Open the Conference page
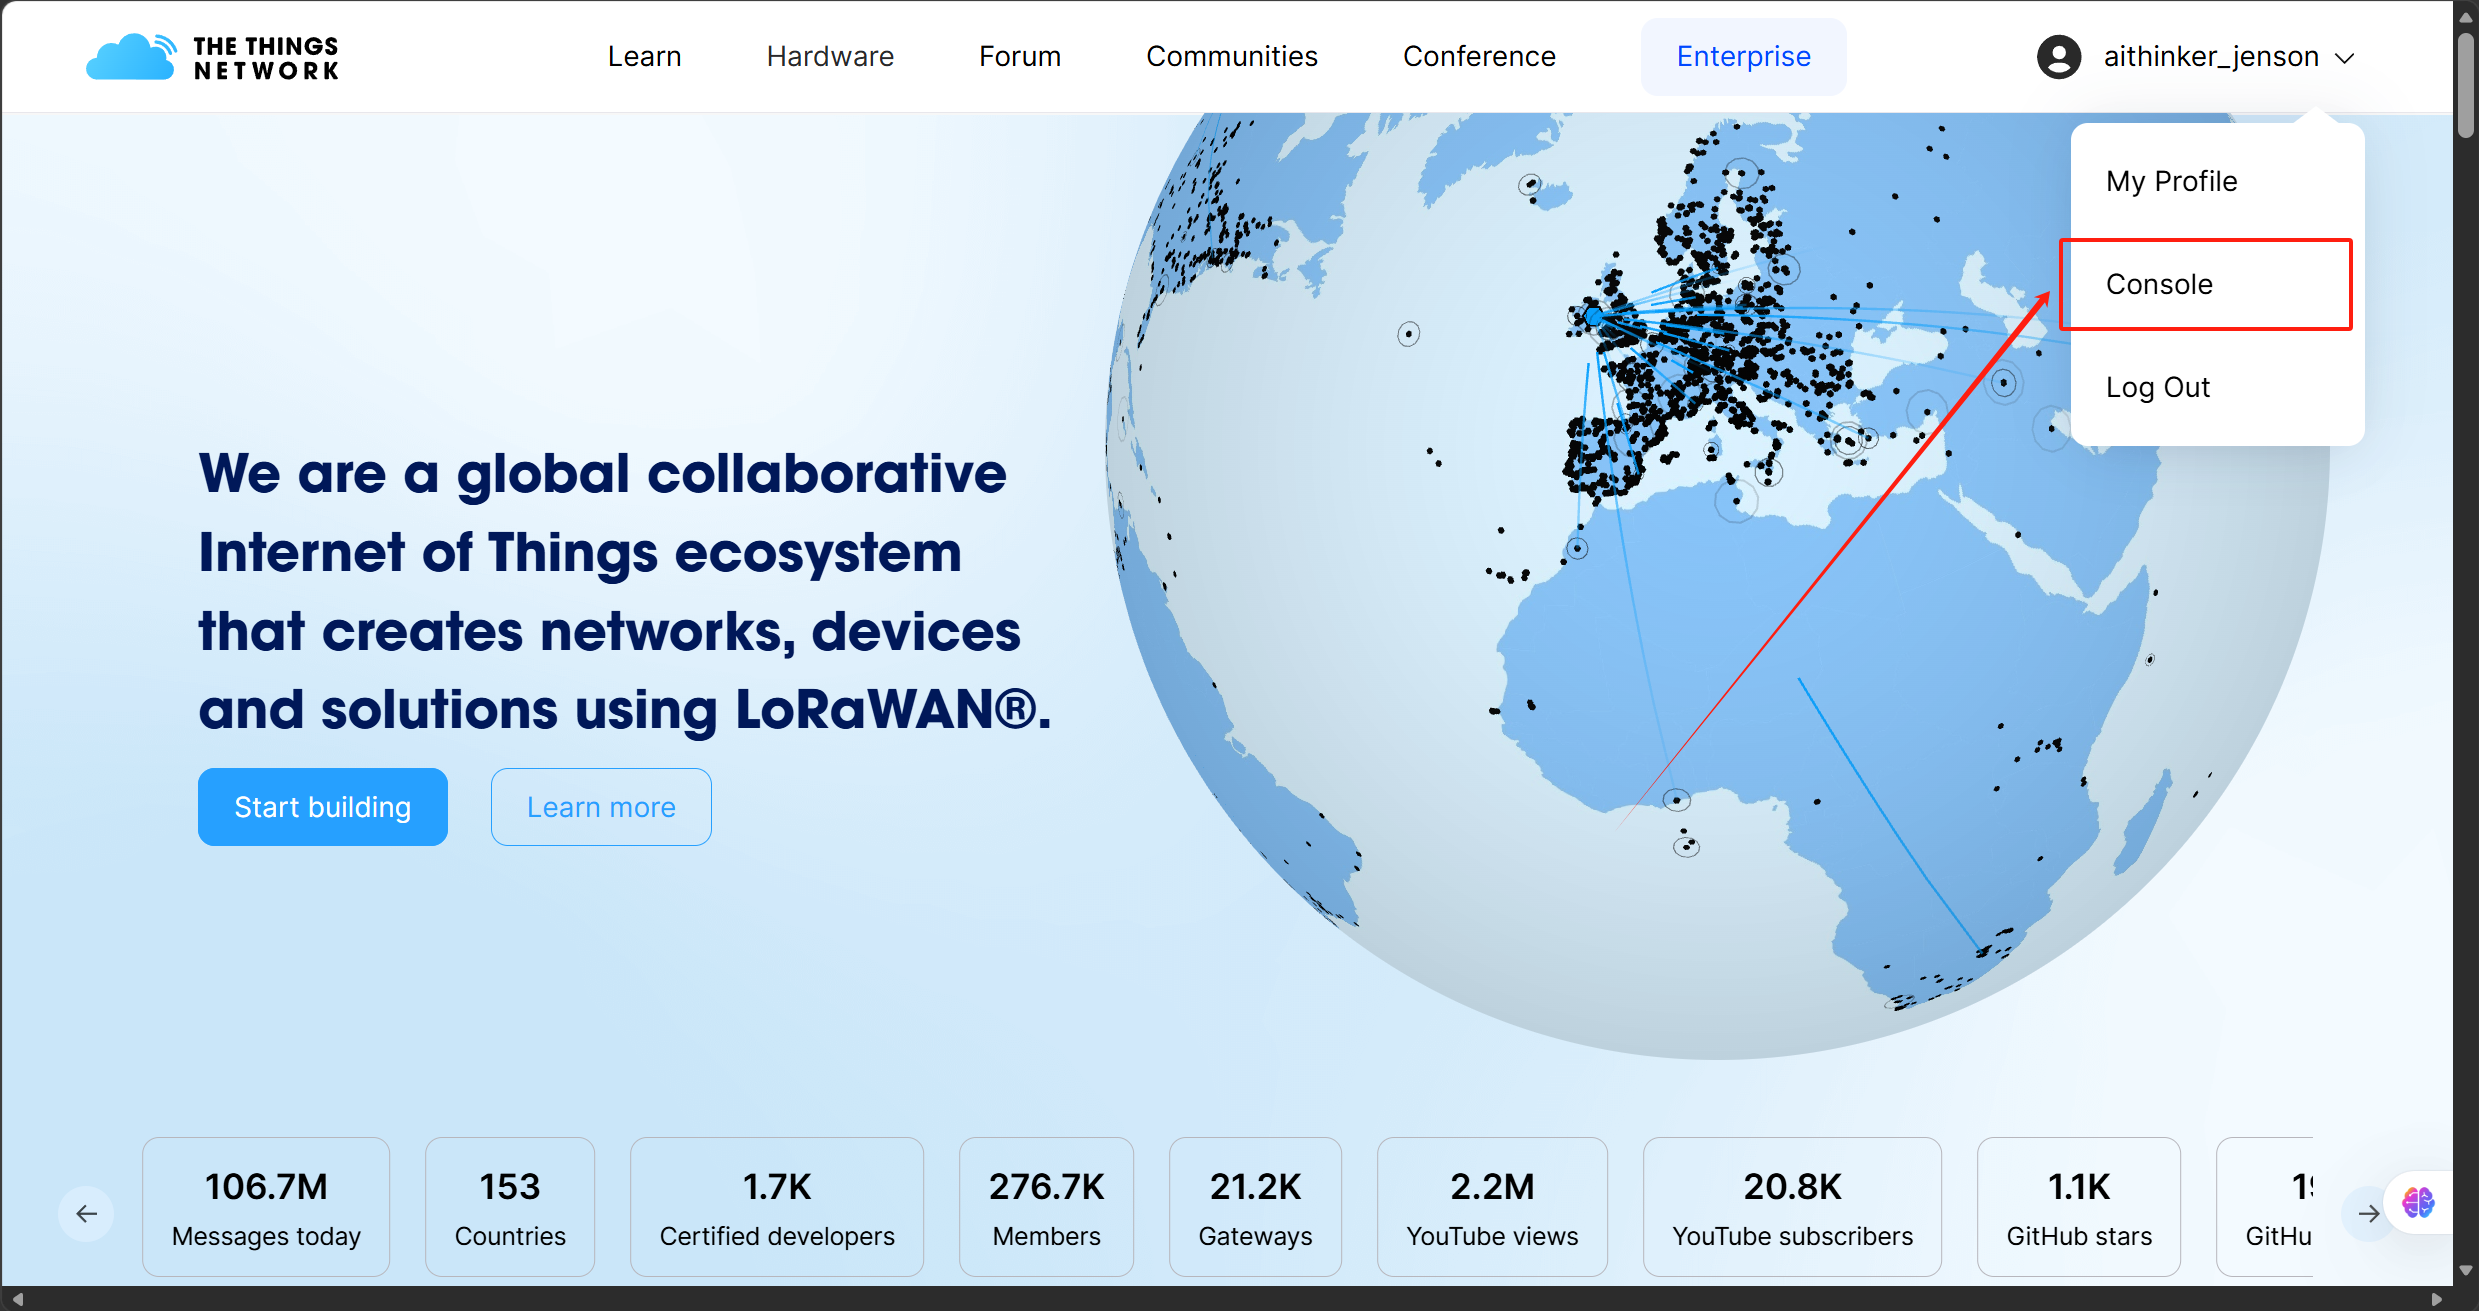The height and width of the screenshot is (1311, 2479). click(1479, 57)
